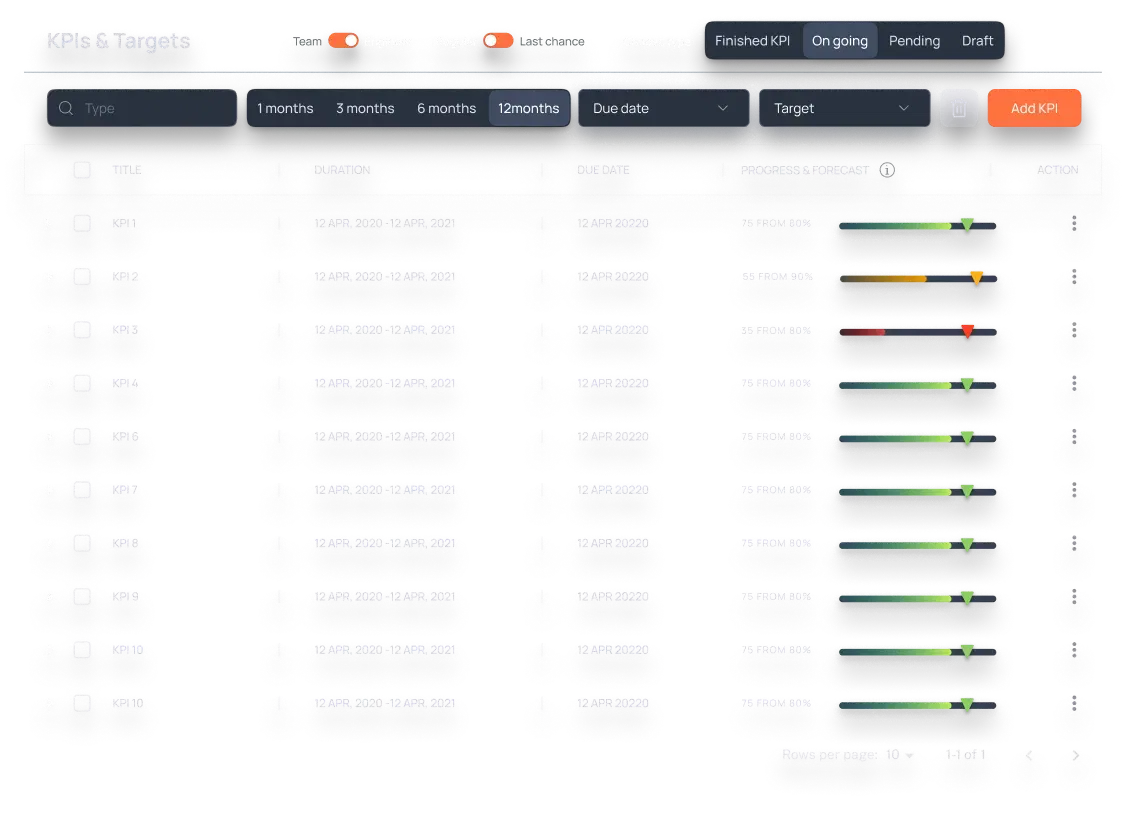
Task: Change the Rows per page dropdown
Action: 899,755
